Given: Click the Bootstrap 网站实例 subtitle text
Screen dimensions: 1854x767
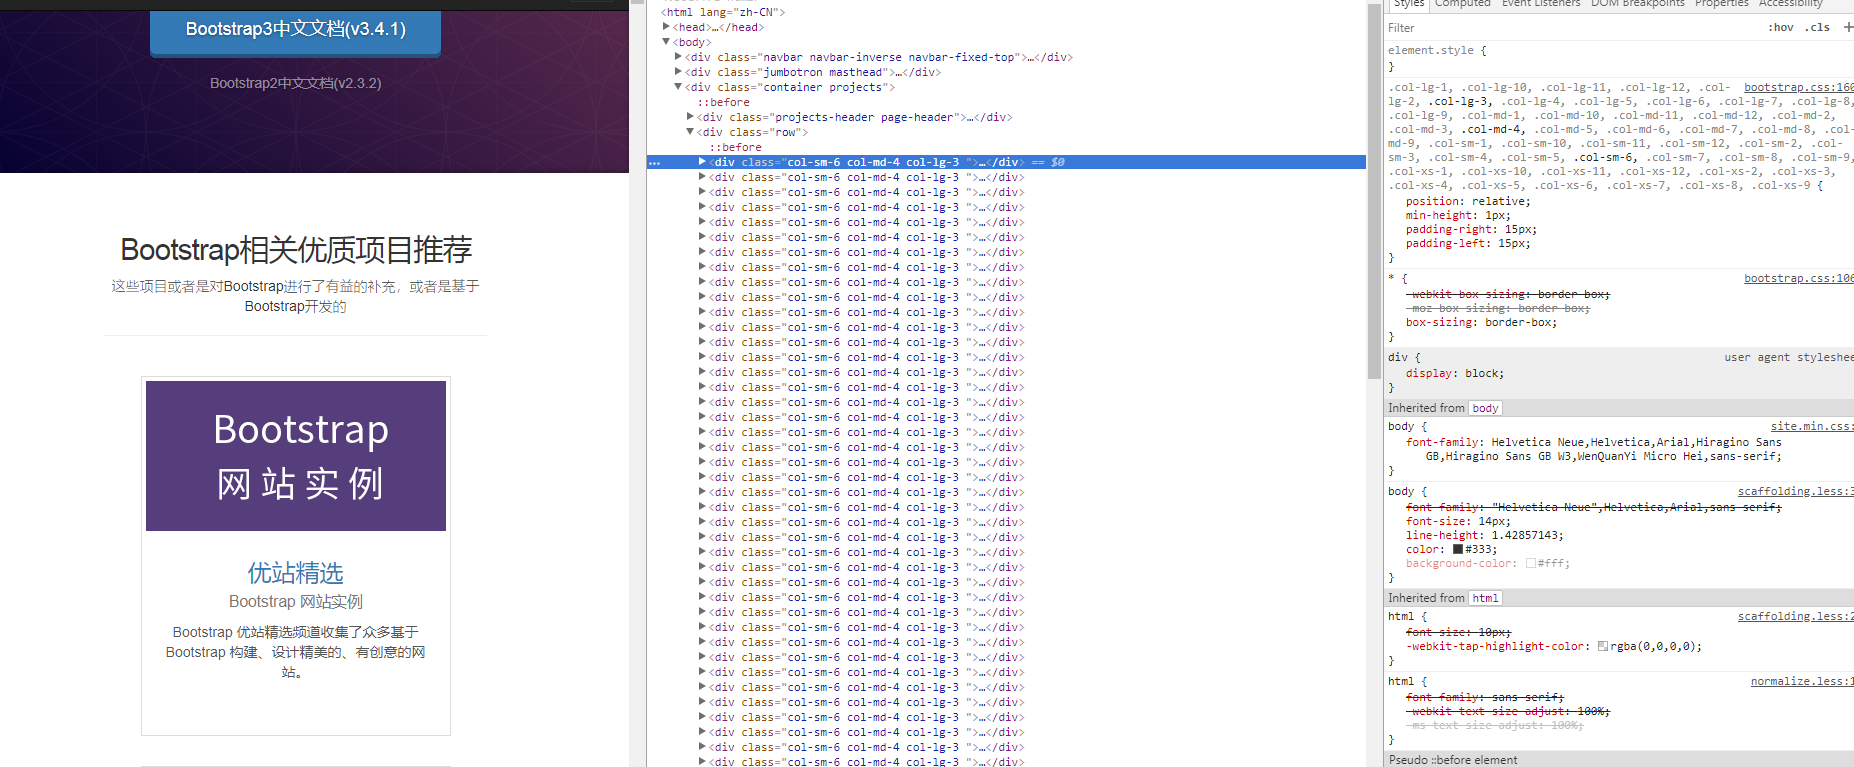Looking at the screenshot, I should [296, 601].
